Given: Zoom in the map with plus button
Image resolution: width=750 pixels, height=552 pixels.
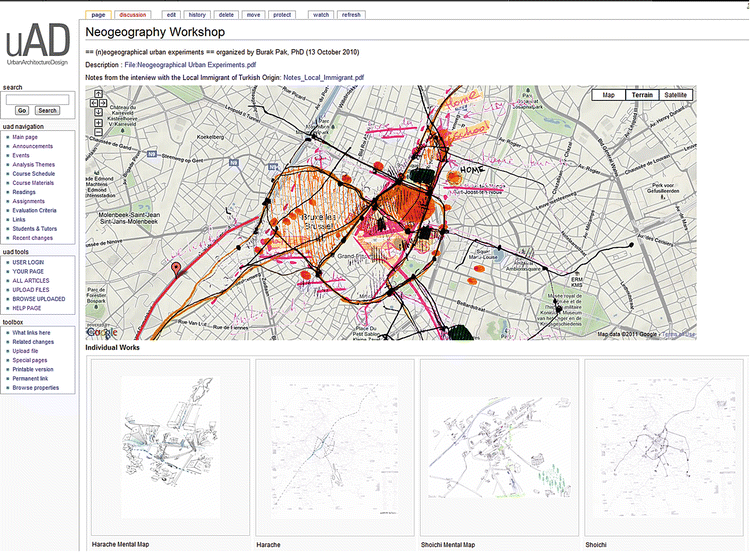Looking at the screenshot, I should pyautogui.click(x=98, y=123).
